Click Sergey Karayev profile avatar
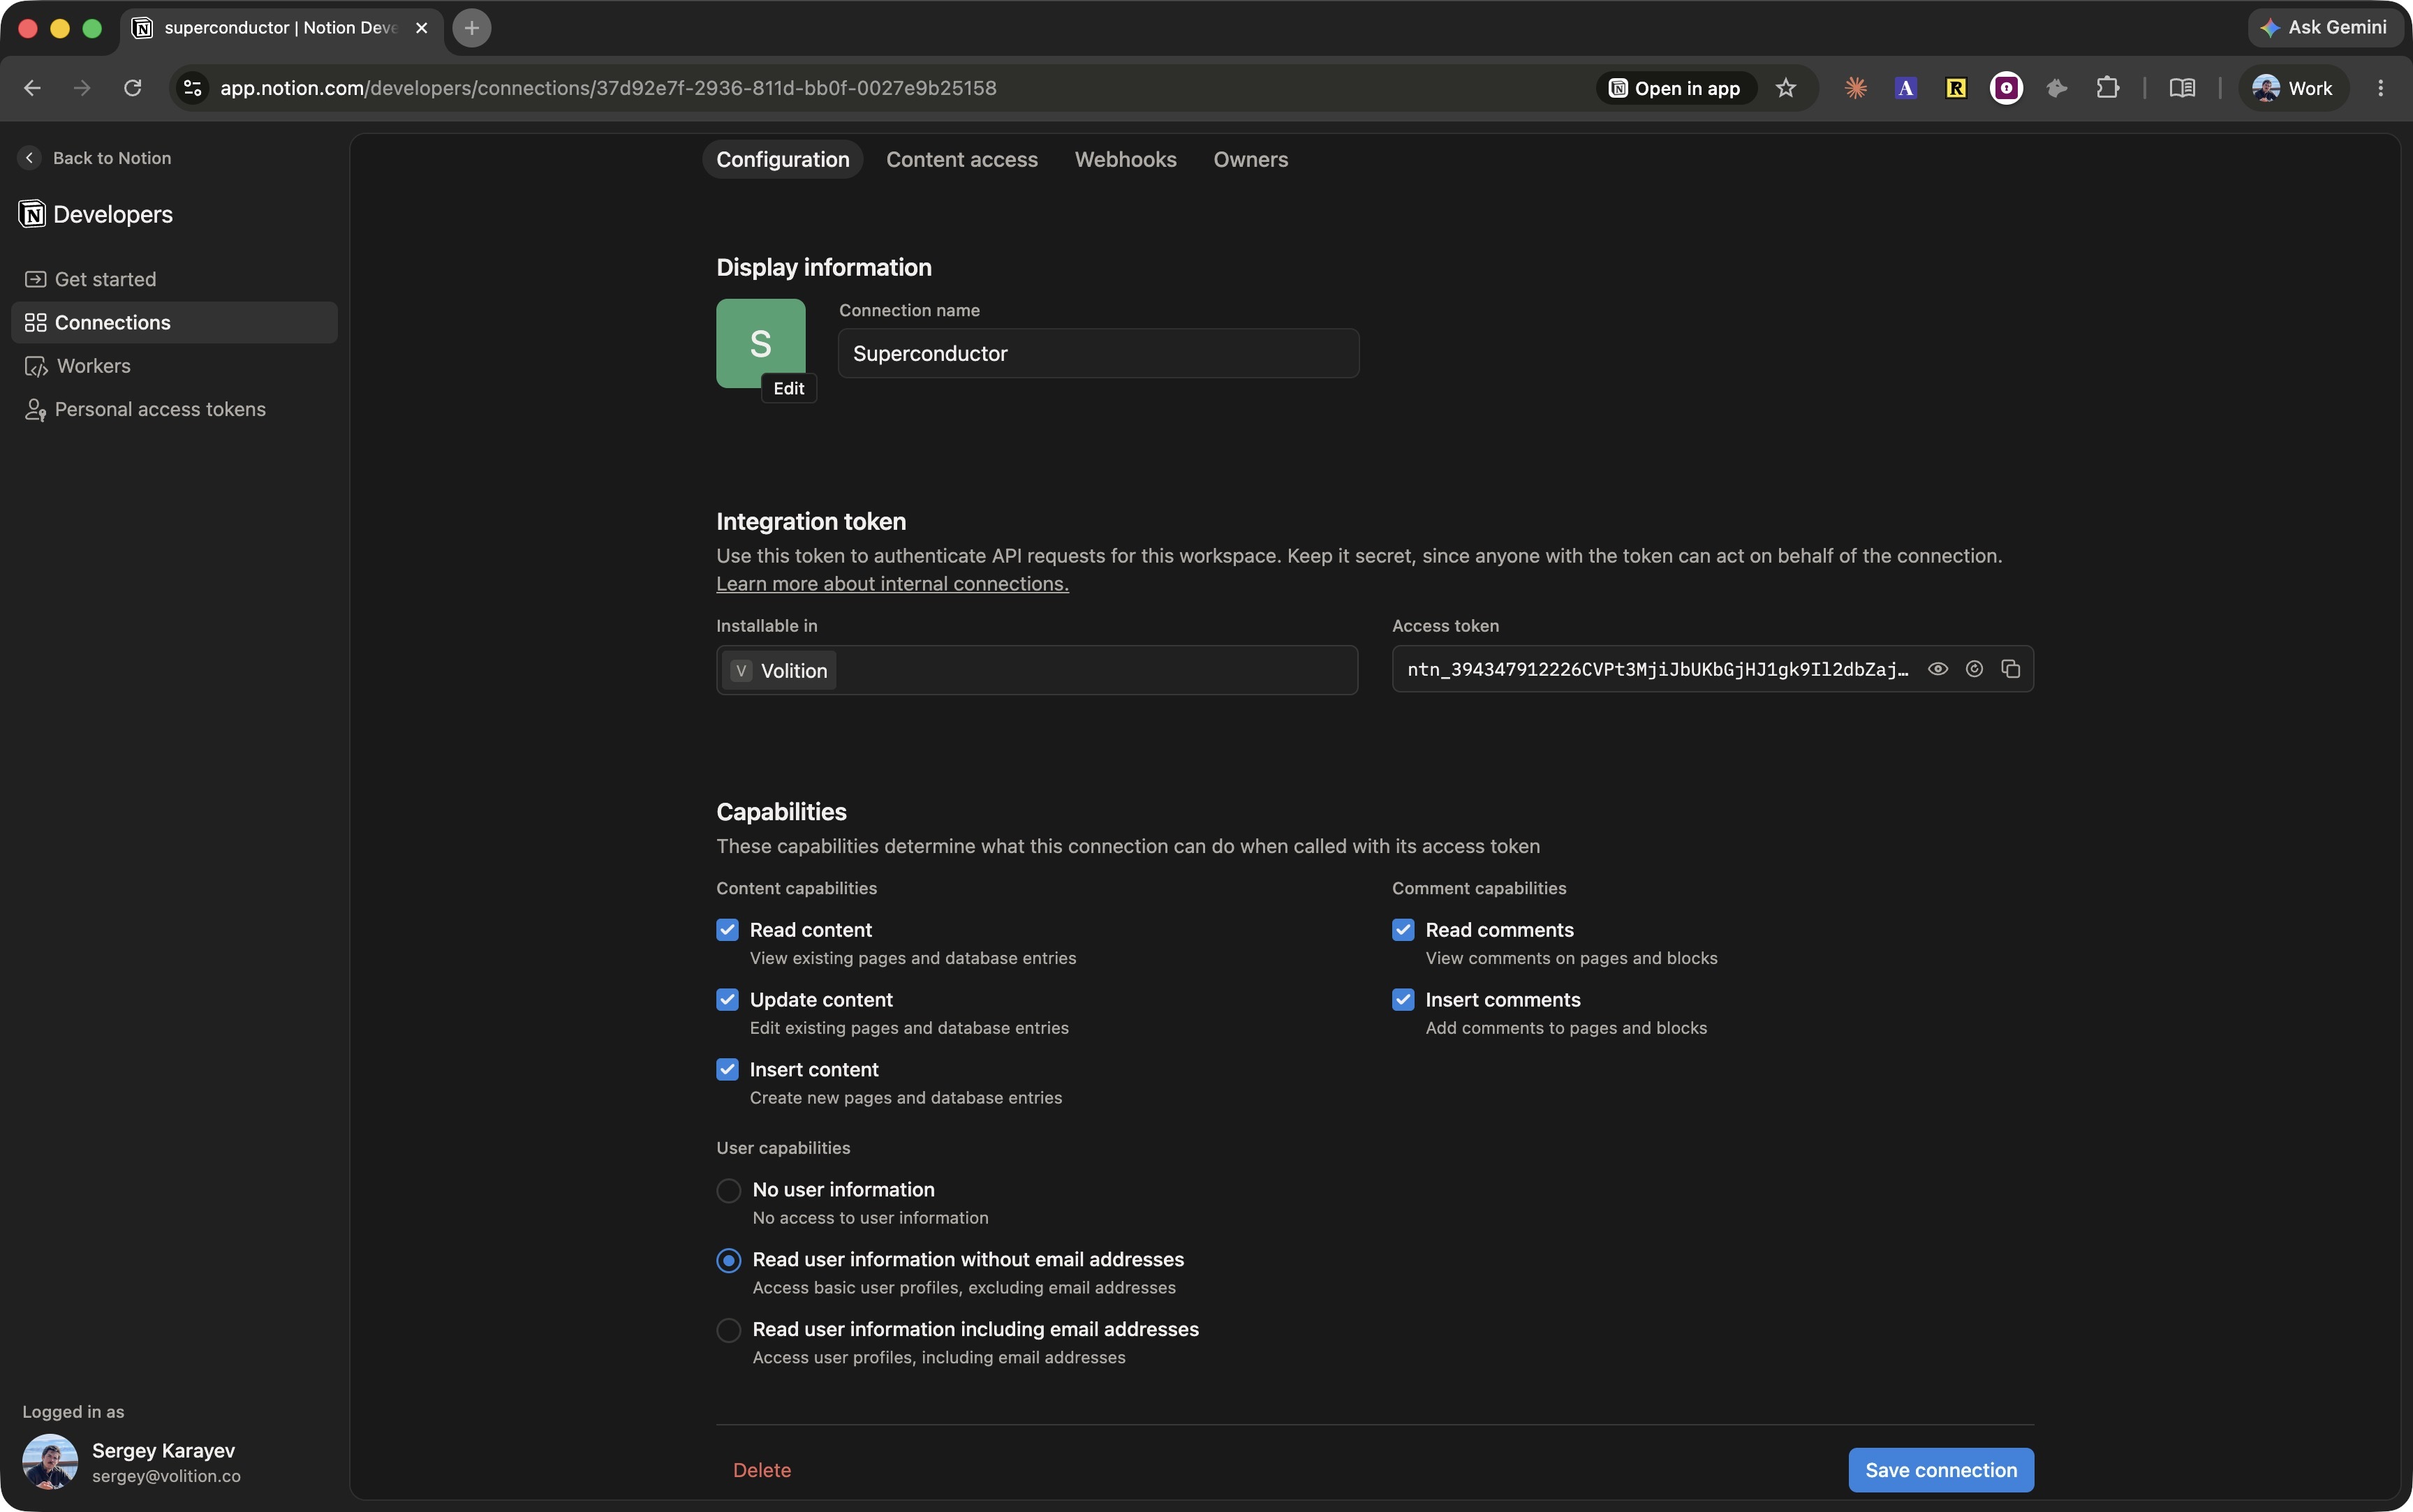This screenshot has height=1512, width=2413. coord(50,1462)
